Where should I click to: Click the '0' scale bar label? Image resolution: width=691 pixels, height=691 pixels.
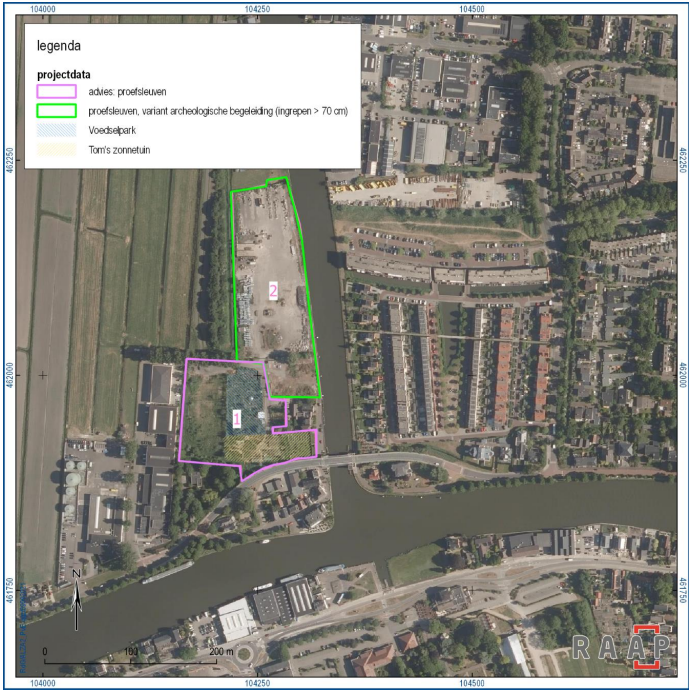coord(45,651)
